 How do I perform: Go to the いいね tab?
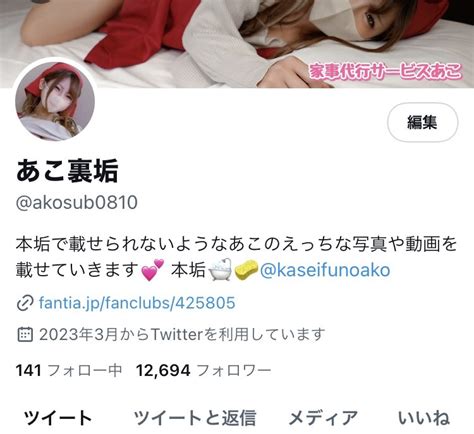(424, 418)
